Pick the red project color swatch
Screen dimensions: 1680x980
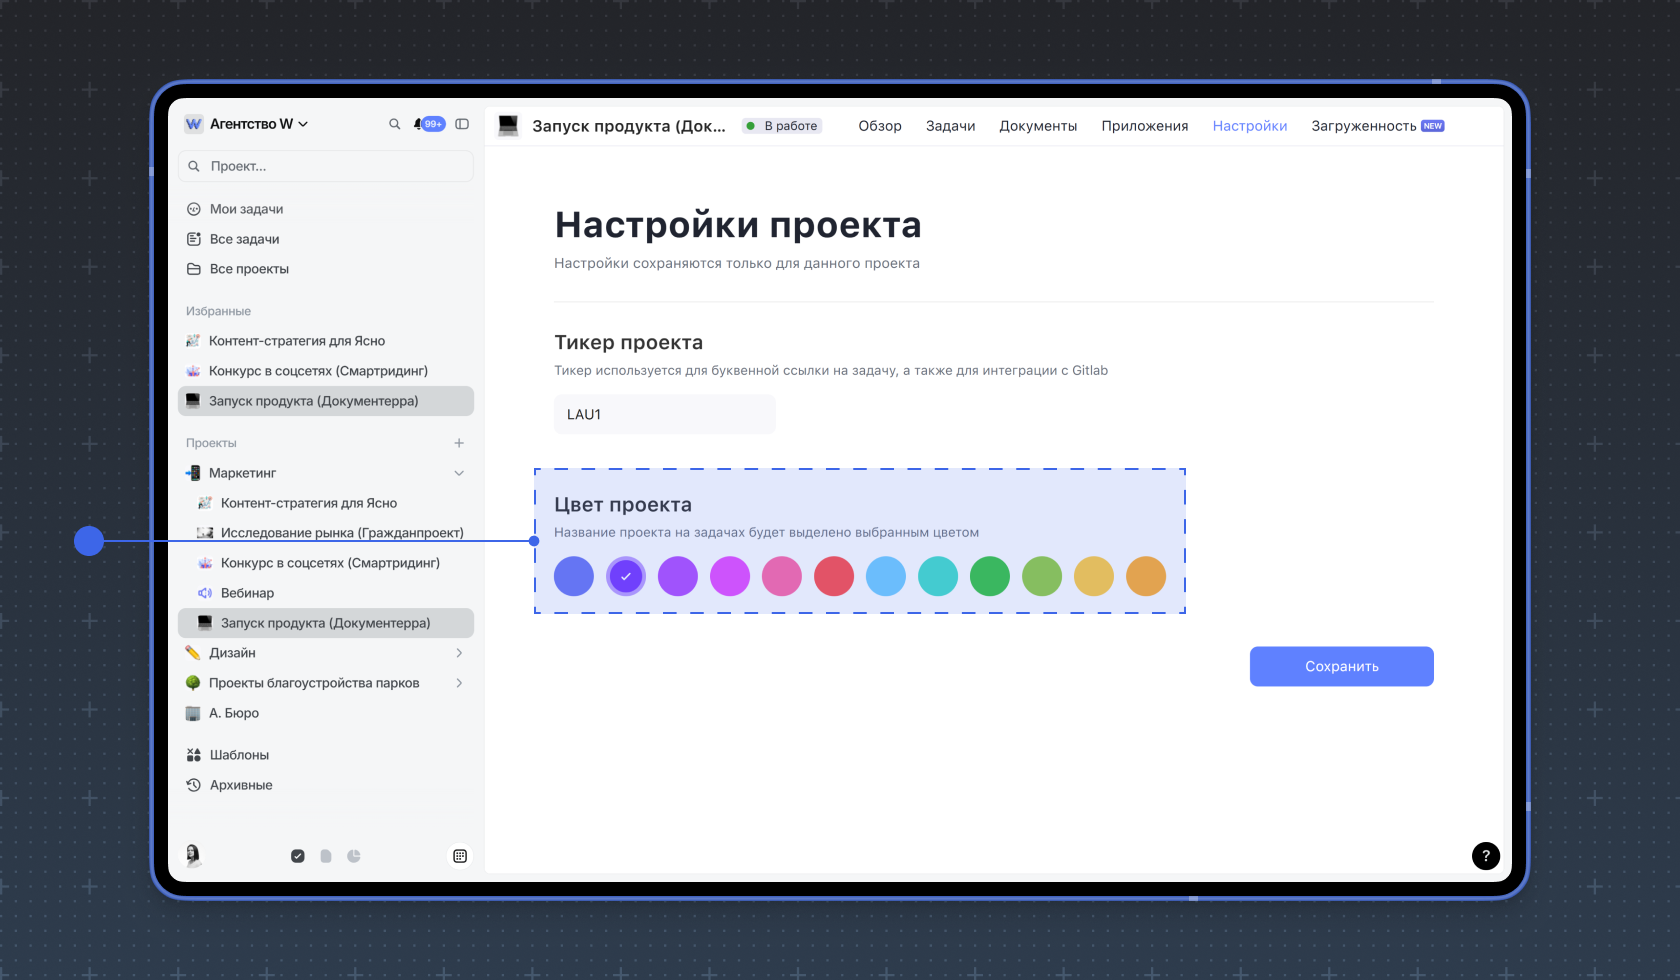click(834, 577)
